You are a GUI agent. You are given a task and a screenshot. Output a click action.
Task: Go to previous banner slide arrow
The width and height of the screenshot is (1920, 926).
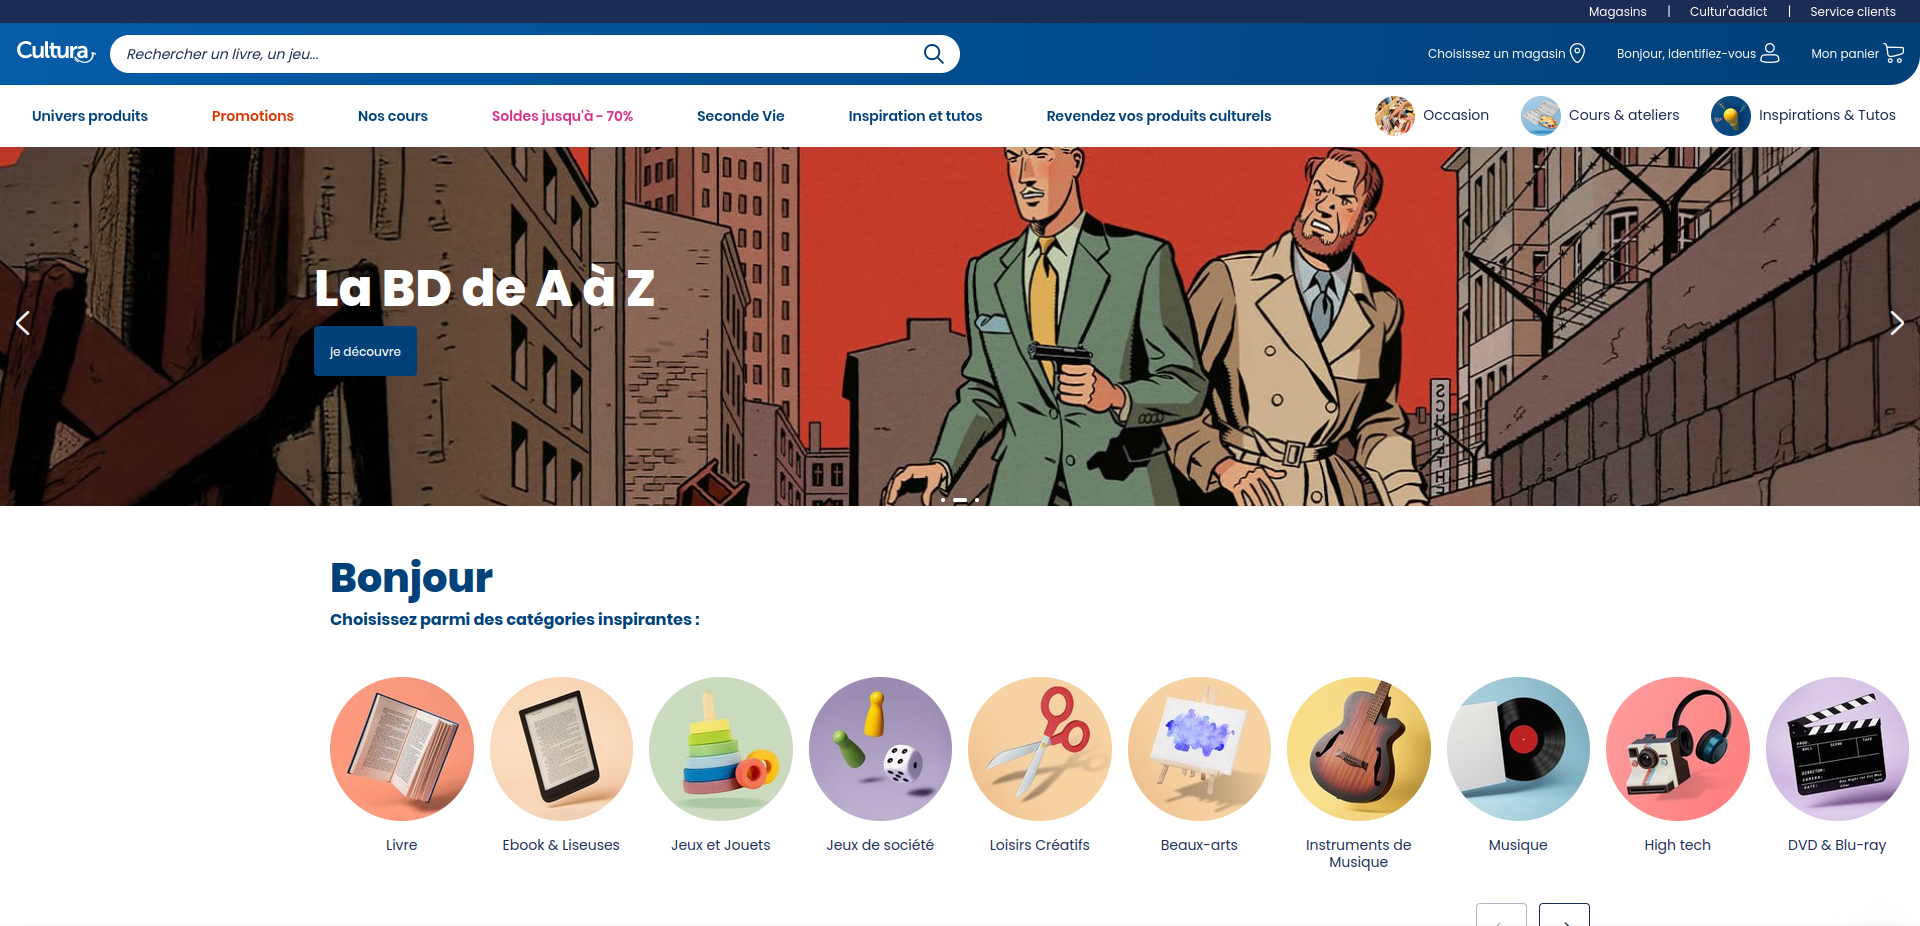pyautogui.click(x=23, y=323)
